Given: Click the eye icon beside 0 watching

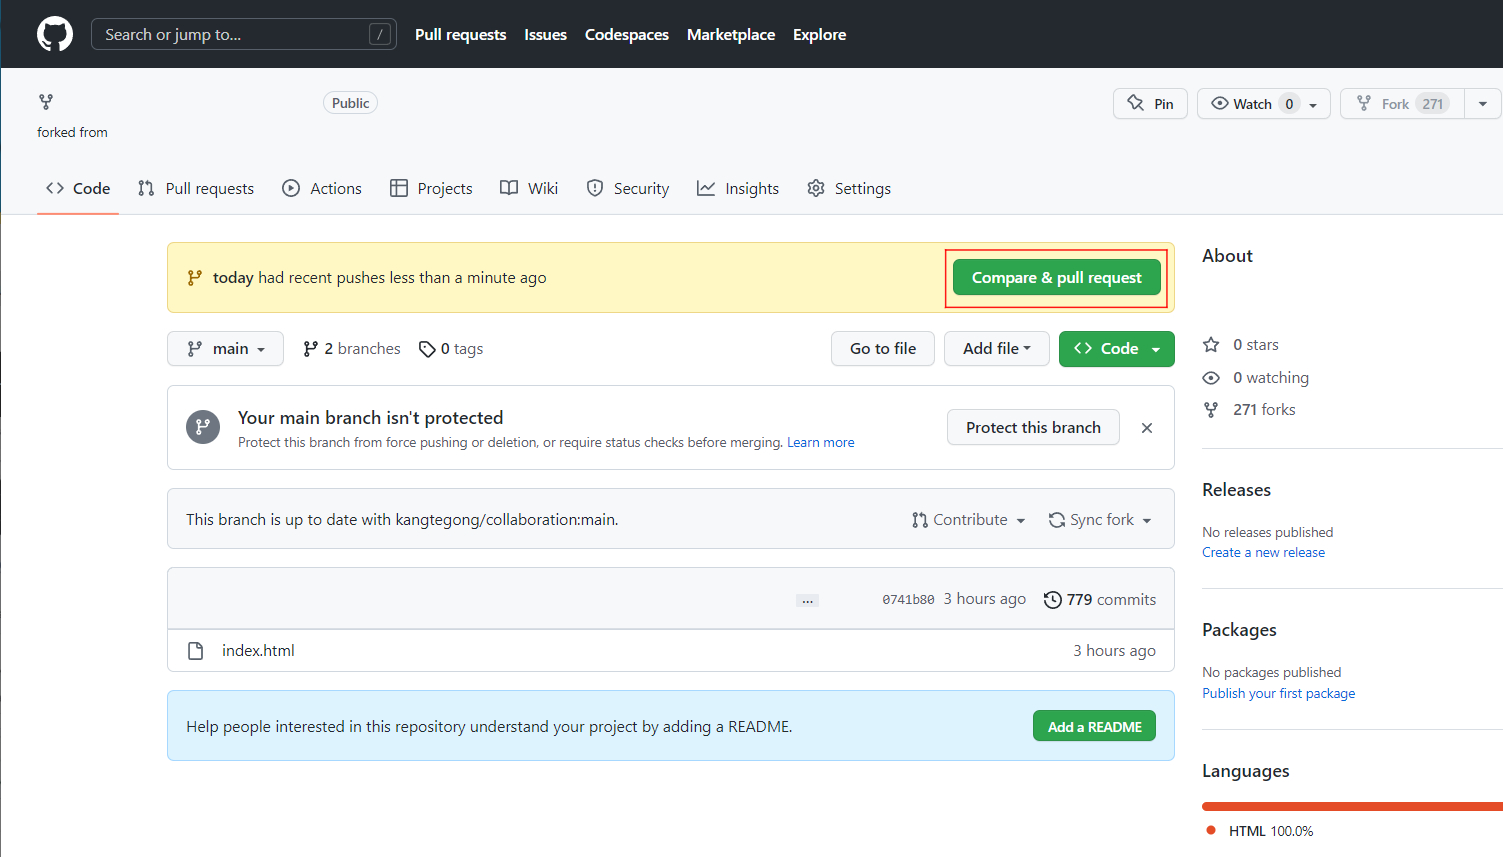Looking at the screenshot, I should tap(1211, 378).
